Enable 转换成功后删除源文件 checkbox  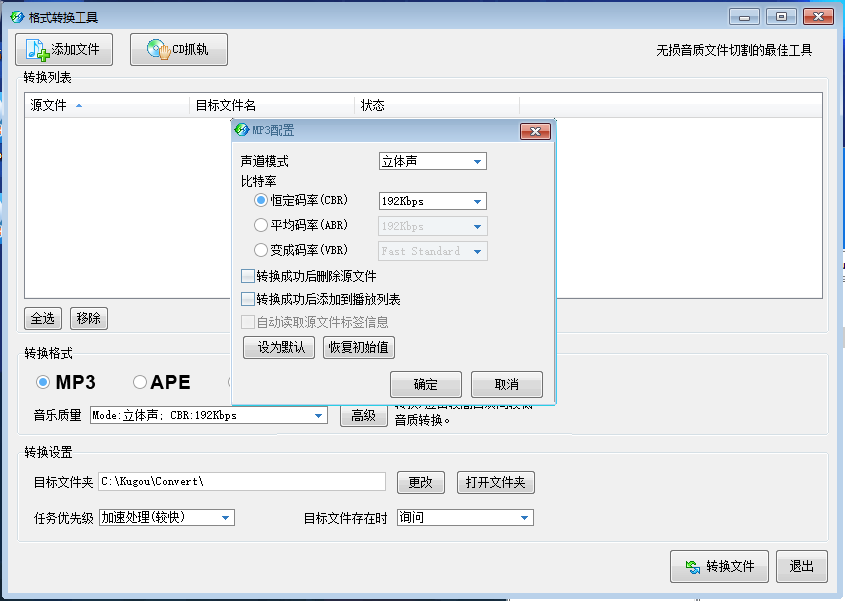[x=248, y=277]
